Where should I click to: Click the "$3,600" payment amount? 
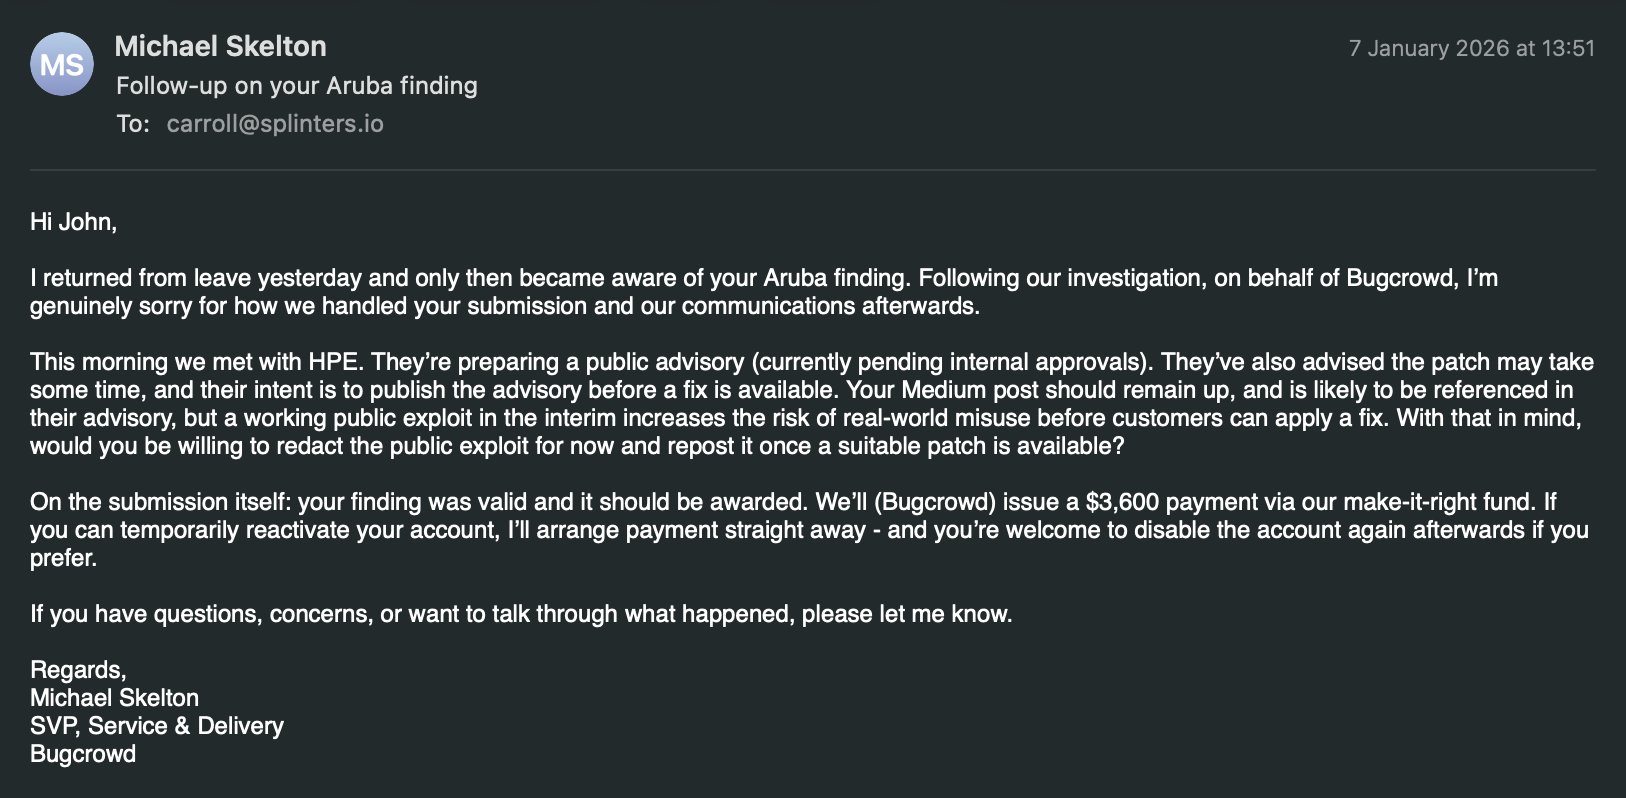point(1122,502)
